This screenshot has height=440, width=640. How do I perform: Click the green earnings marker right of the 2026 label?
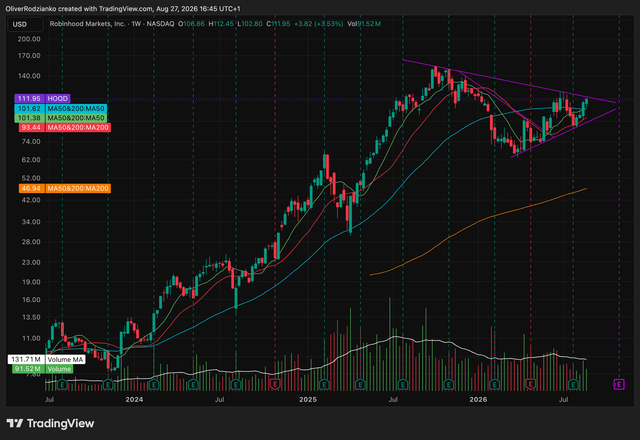(x=494, y=384)
